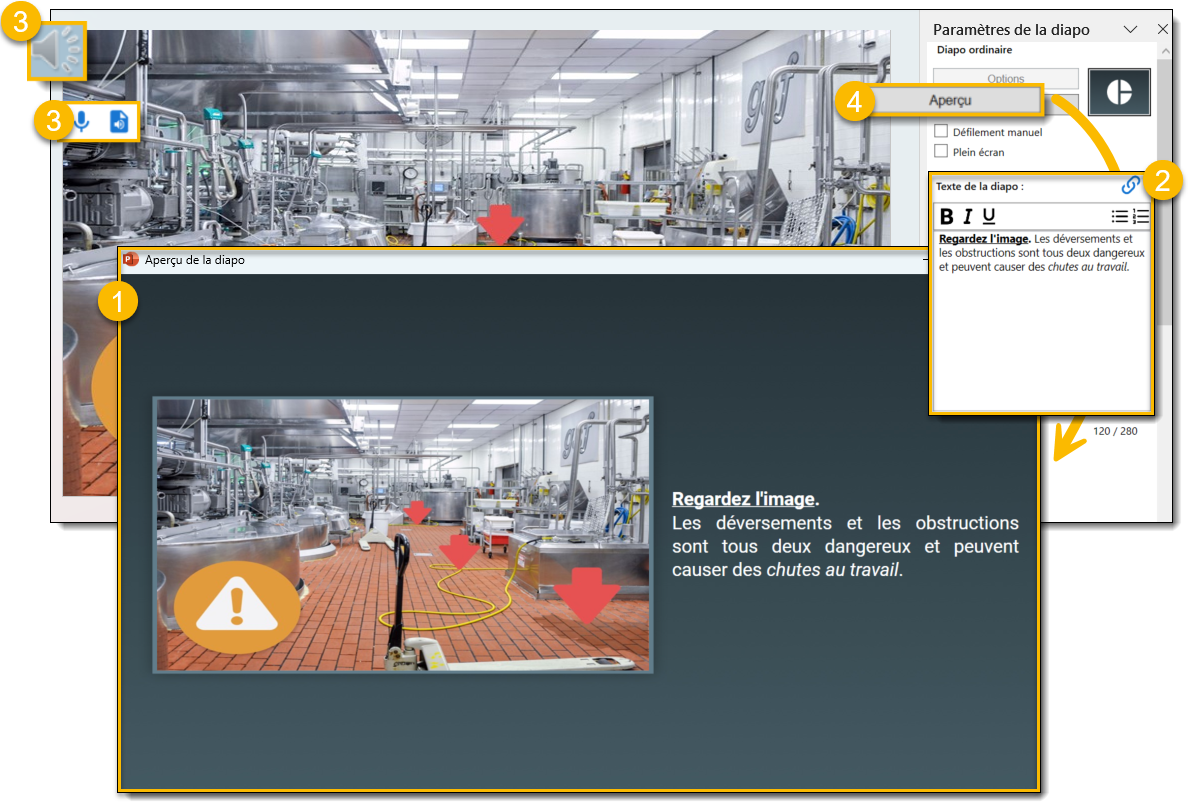Select the slide layout thumbnail
1188x808 pixels.
(x=1119, y=91)
